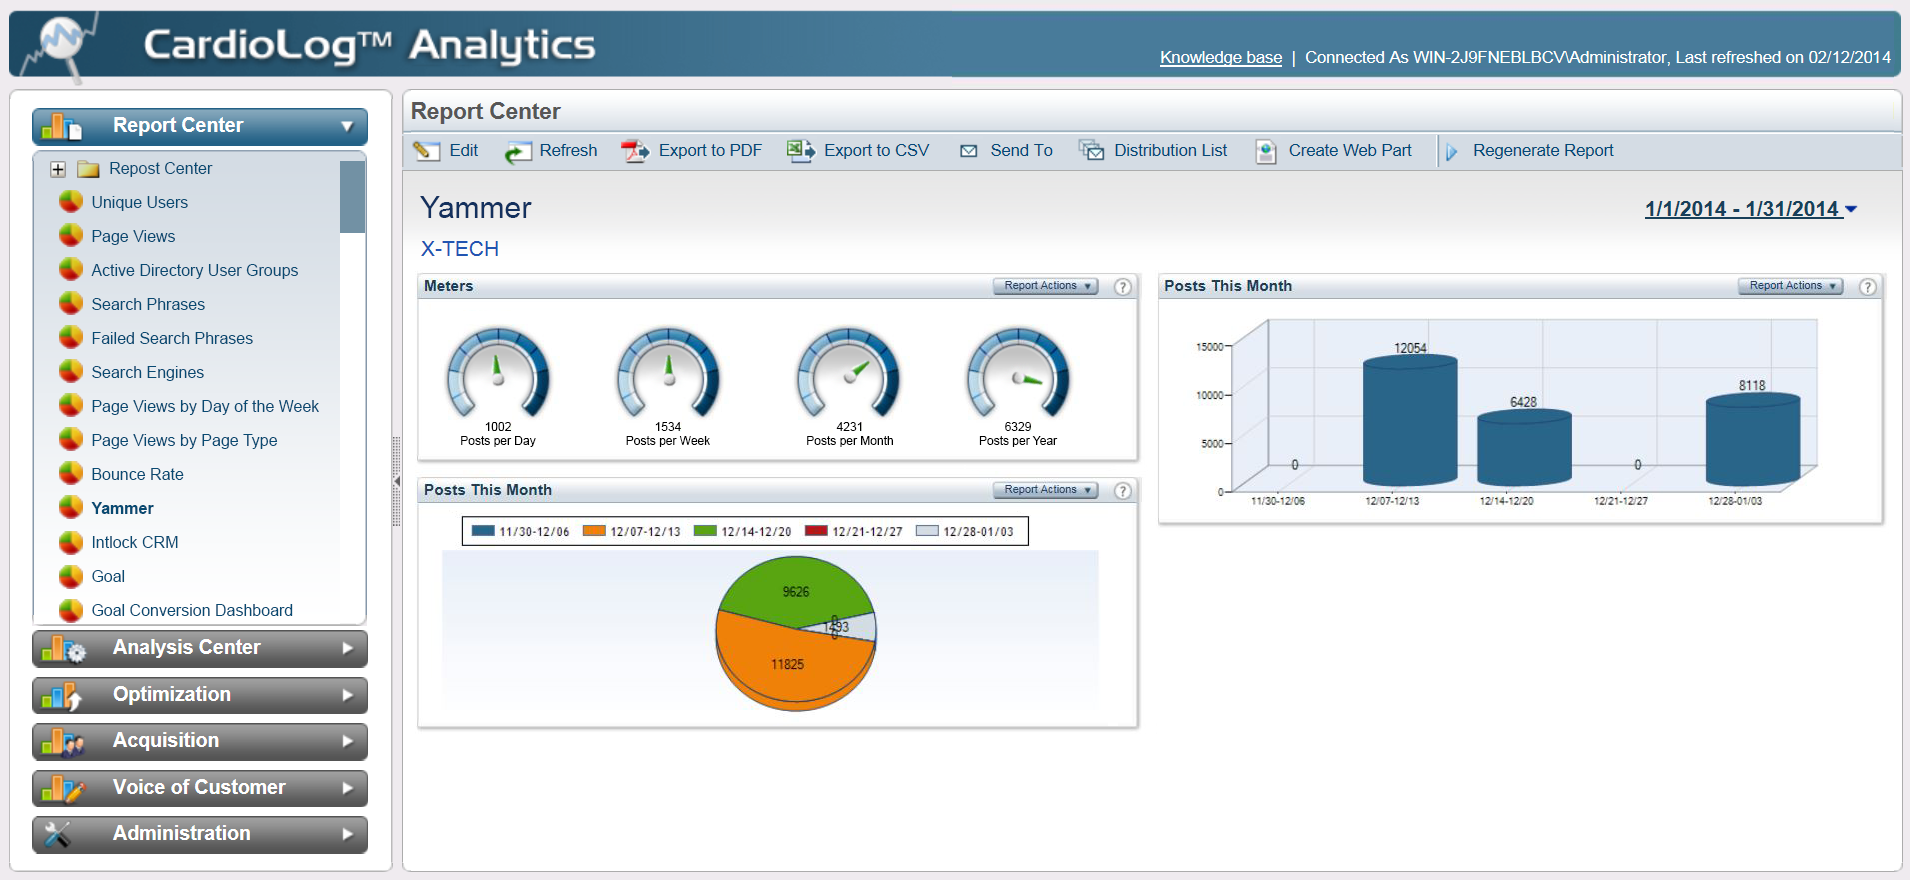Click the Bounce Rate report icon
Viewport: 1910px width, 880px height.
(x=71, y=474)
